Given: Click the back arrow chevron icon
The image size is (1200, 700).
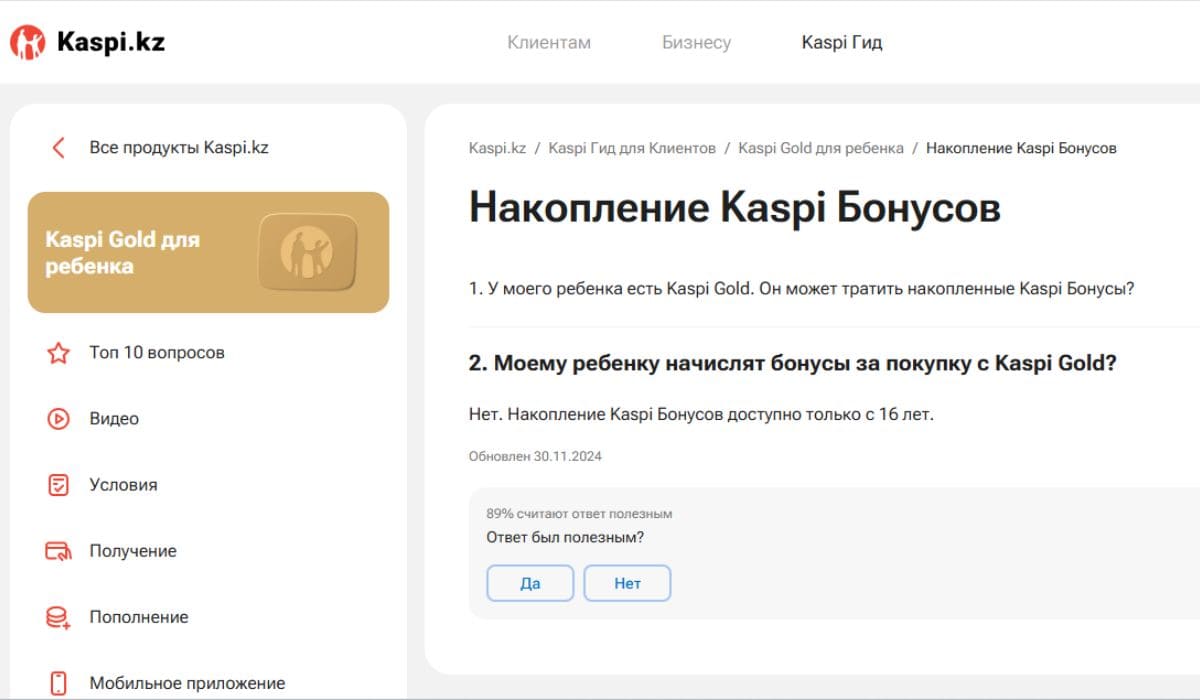Looking at the screenshot, I should [x=58, y=148].
